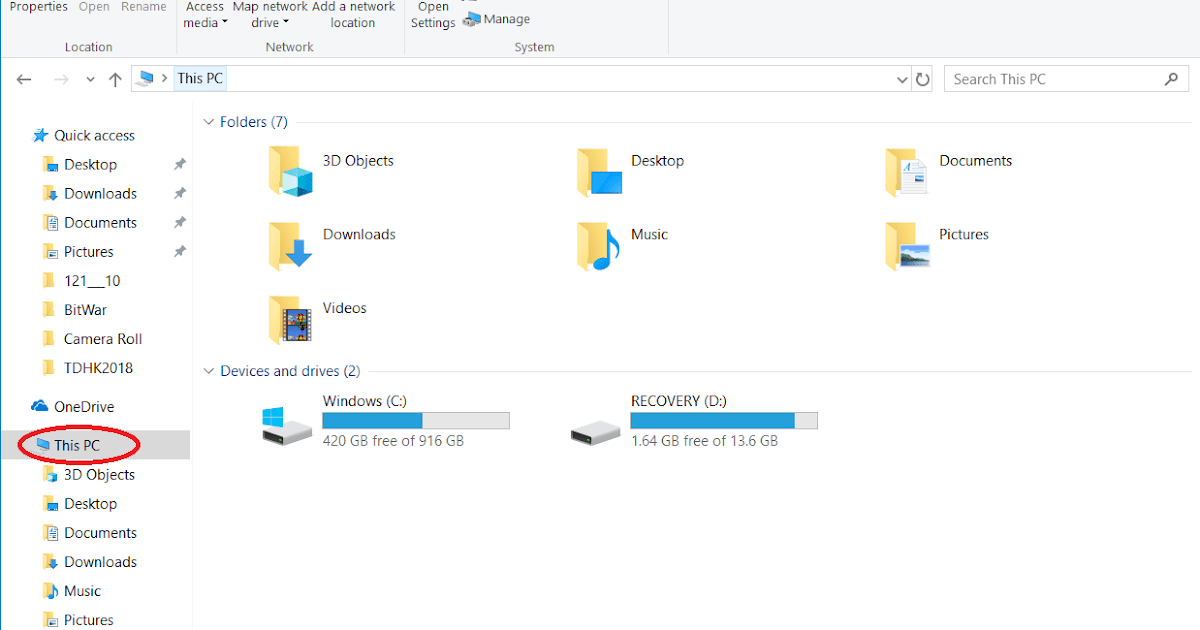Click the refresh address bar icon
The height and width of the screenshot is (630, 1200).
(922, 78)
